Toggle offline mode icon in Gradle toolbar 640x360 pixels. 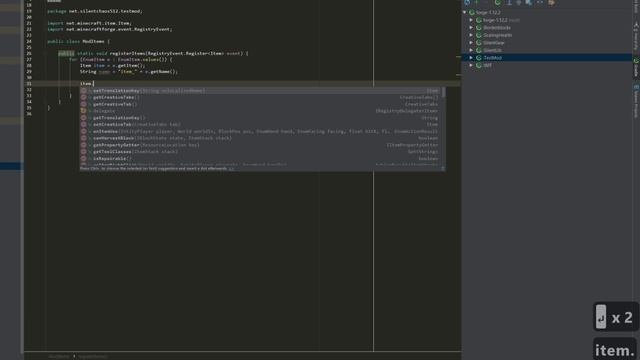(540, 2)
